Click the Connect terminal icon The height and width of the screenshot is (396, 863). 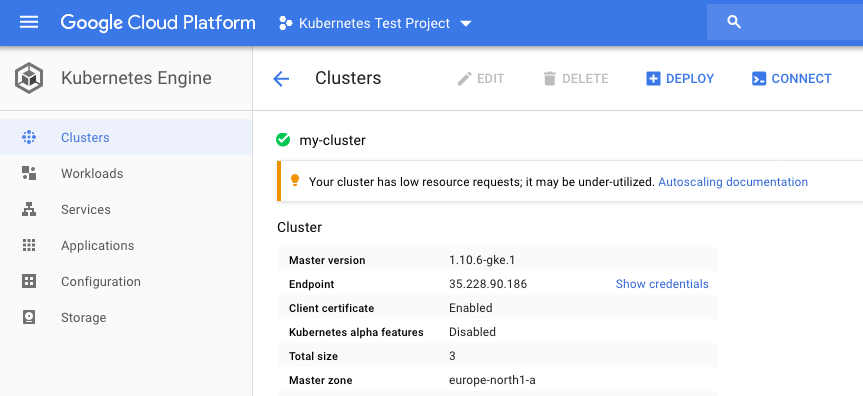758,79
